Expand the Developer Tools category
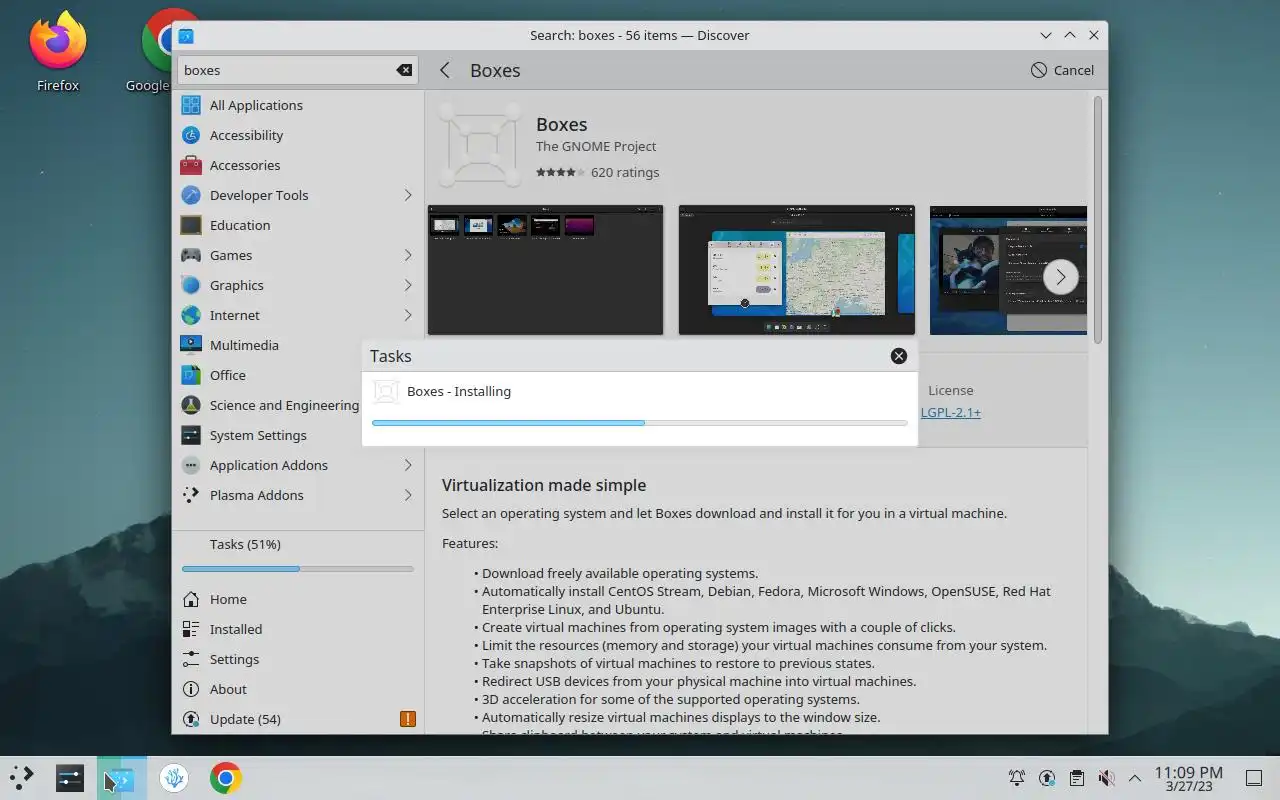This screenshot has width=1280, height=800. coord(408,195)
